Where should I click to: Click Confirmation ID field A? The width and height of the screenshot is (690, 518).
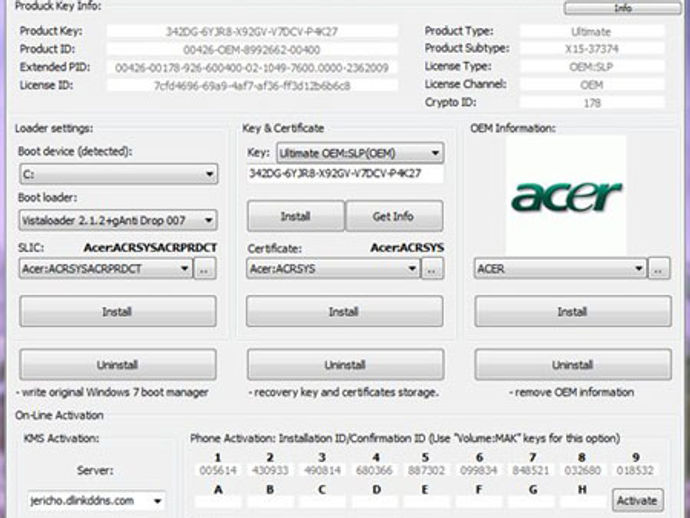tap(218, 502)
